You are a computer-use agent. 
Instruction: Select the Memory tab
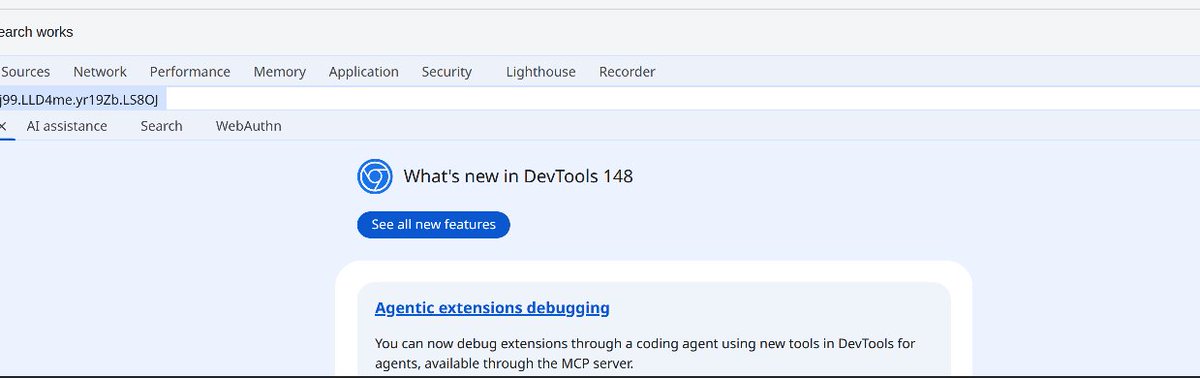280,72
